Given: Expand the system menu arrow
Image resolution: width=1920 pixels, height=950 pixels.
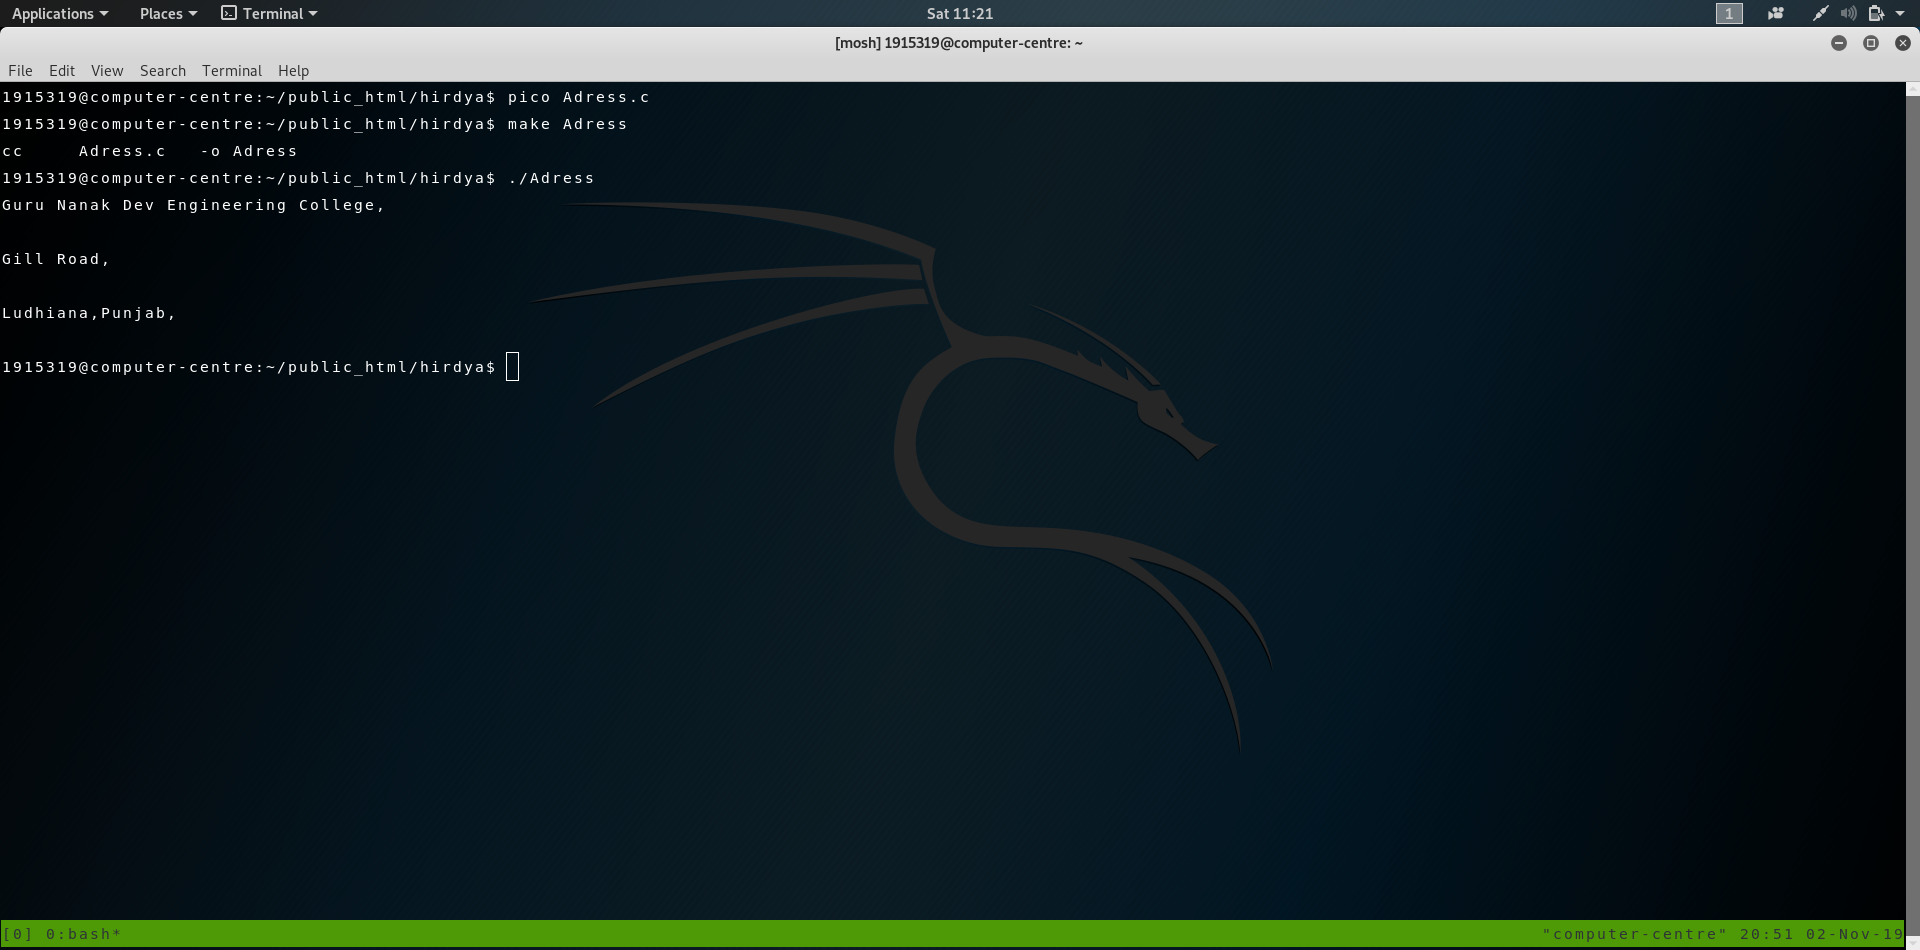Looking at the screenshot, I should click(1900, 13).
